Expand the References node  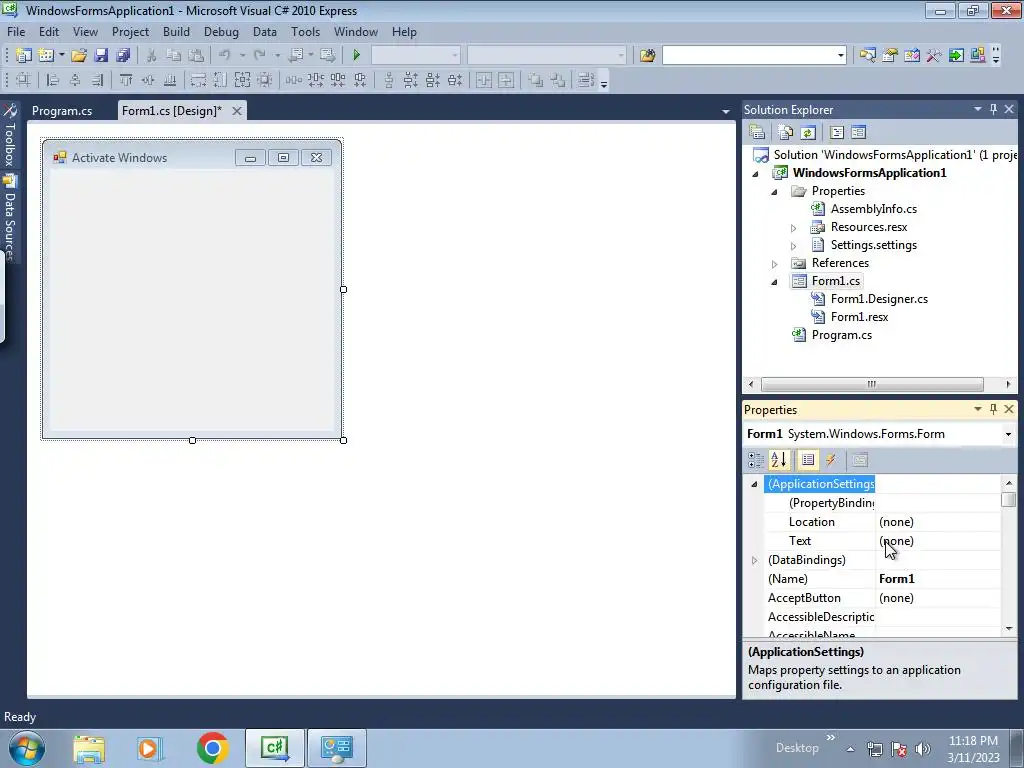775,264
